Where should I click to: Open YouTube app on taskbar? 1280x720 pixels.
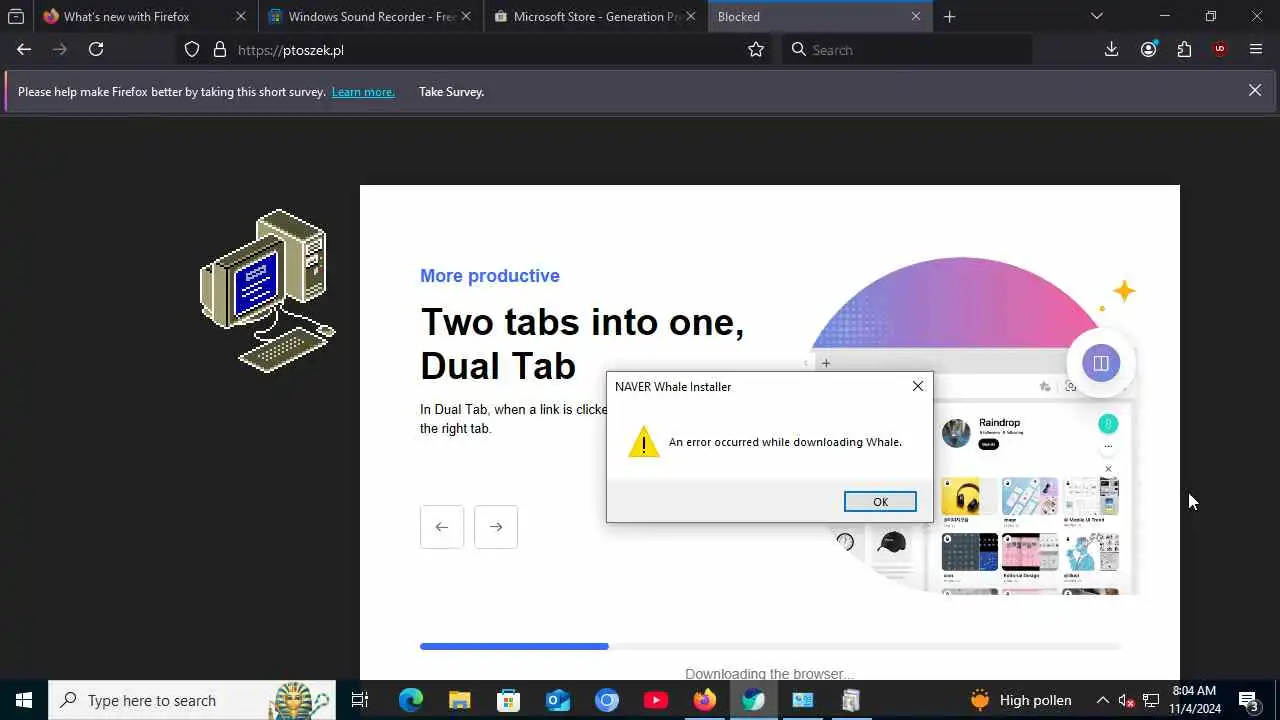(x=656, y=700)
